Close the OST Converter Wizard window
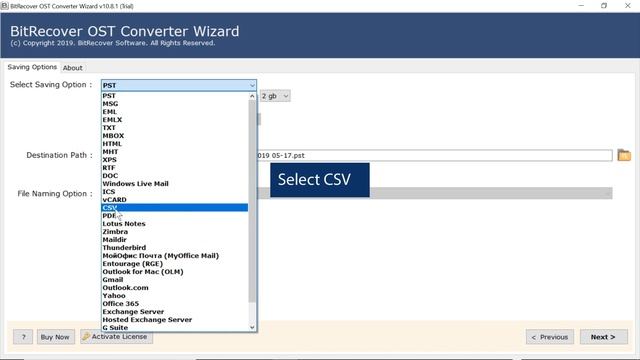 point(628,6)
